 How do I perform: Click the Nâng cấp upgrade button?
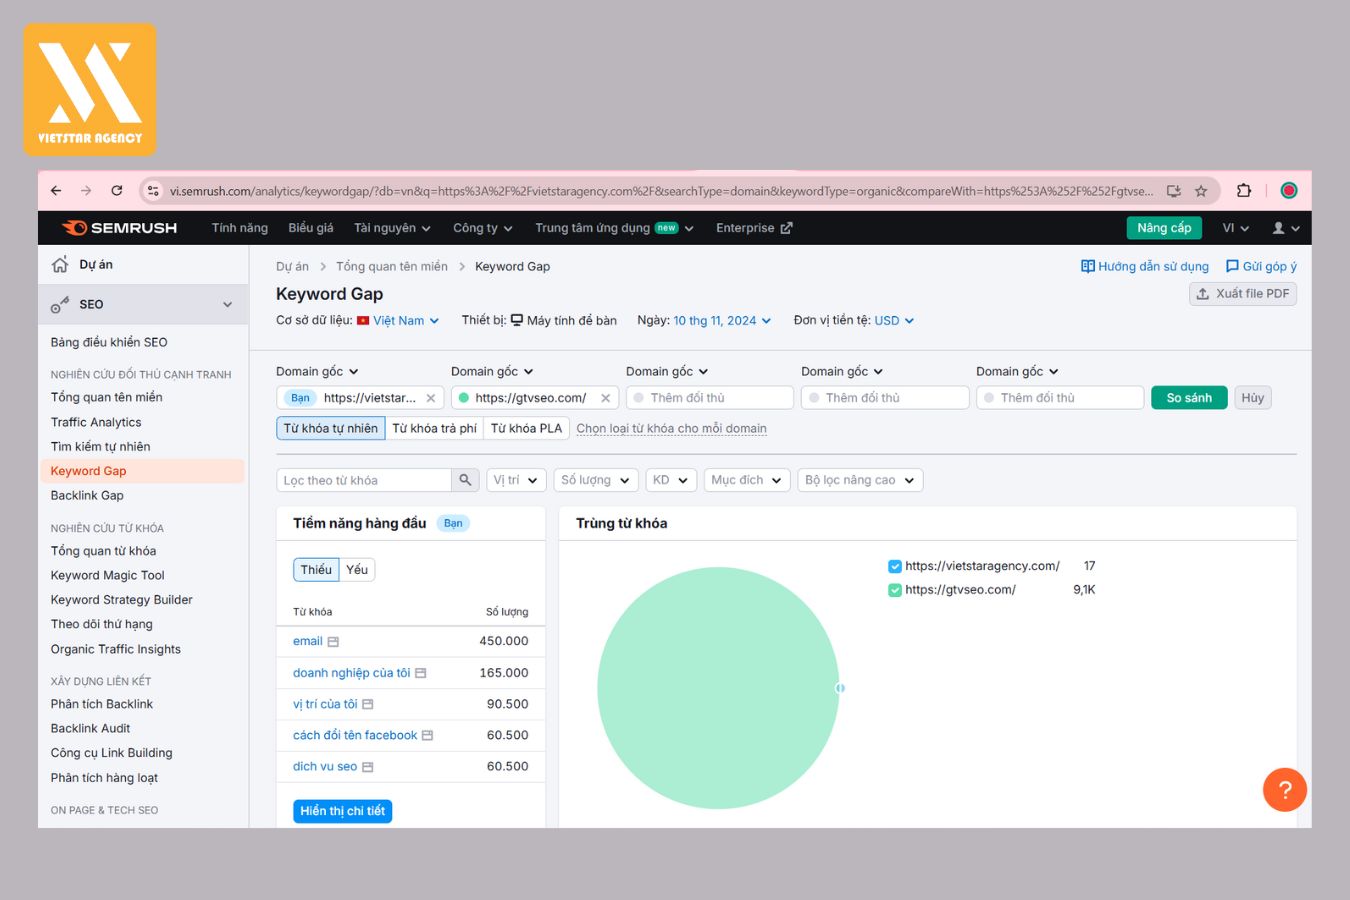tap(1164, 228)
